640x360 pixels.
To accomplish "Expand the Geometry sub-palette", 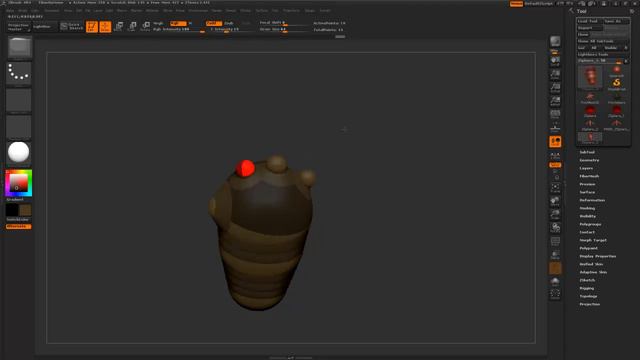I will click(589, 160).
